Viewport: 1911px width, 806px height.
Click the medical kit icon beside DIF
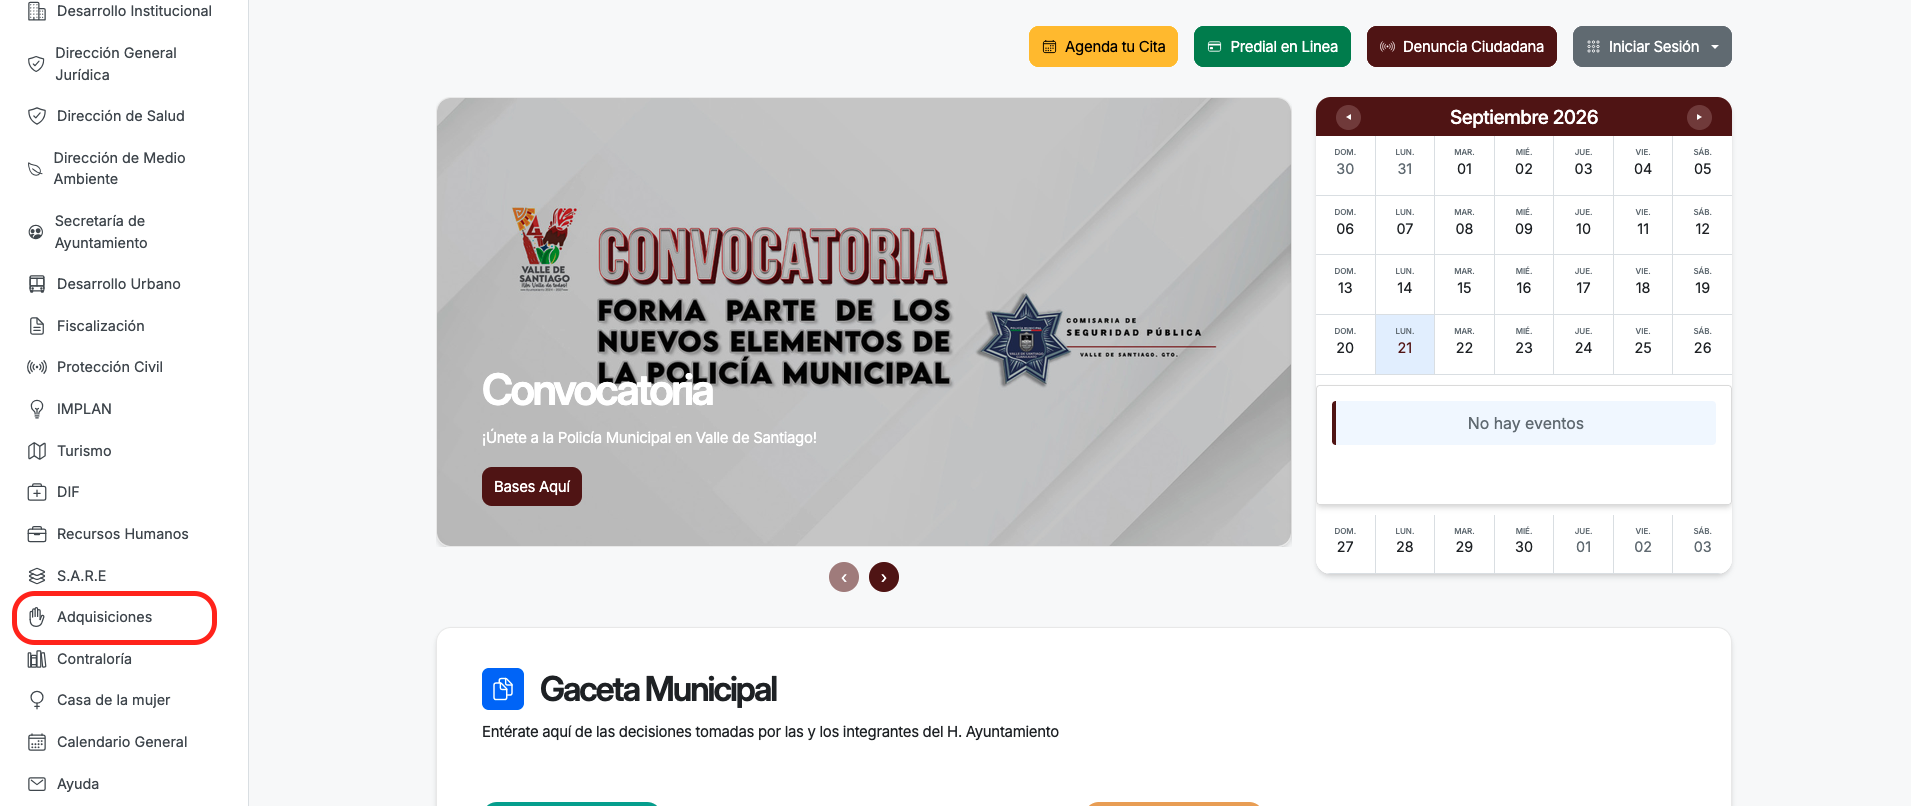[x=37, y=492]
